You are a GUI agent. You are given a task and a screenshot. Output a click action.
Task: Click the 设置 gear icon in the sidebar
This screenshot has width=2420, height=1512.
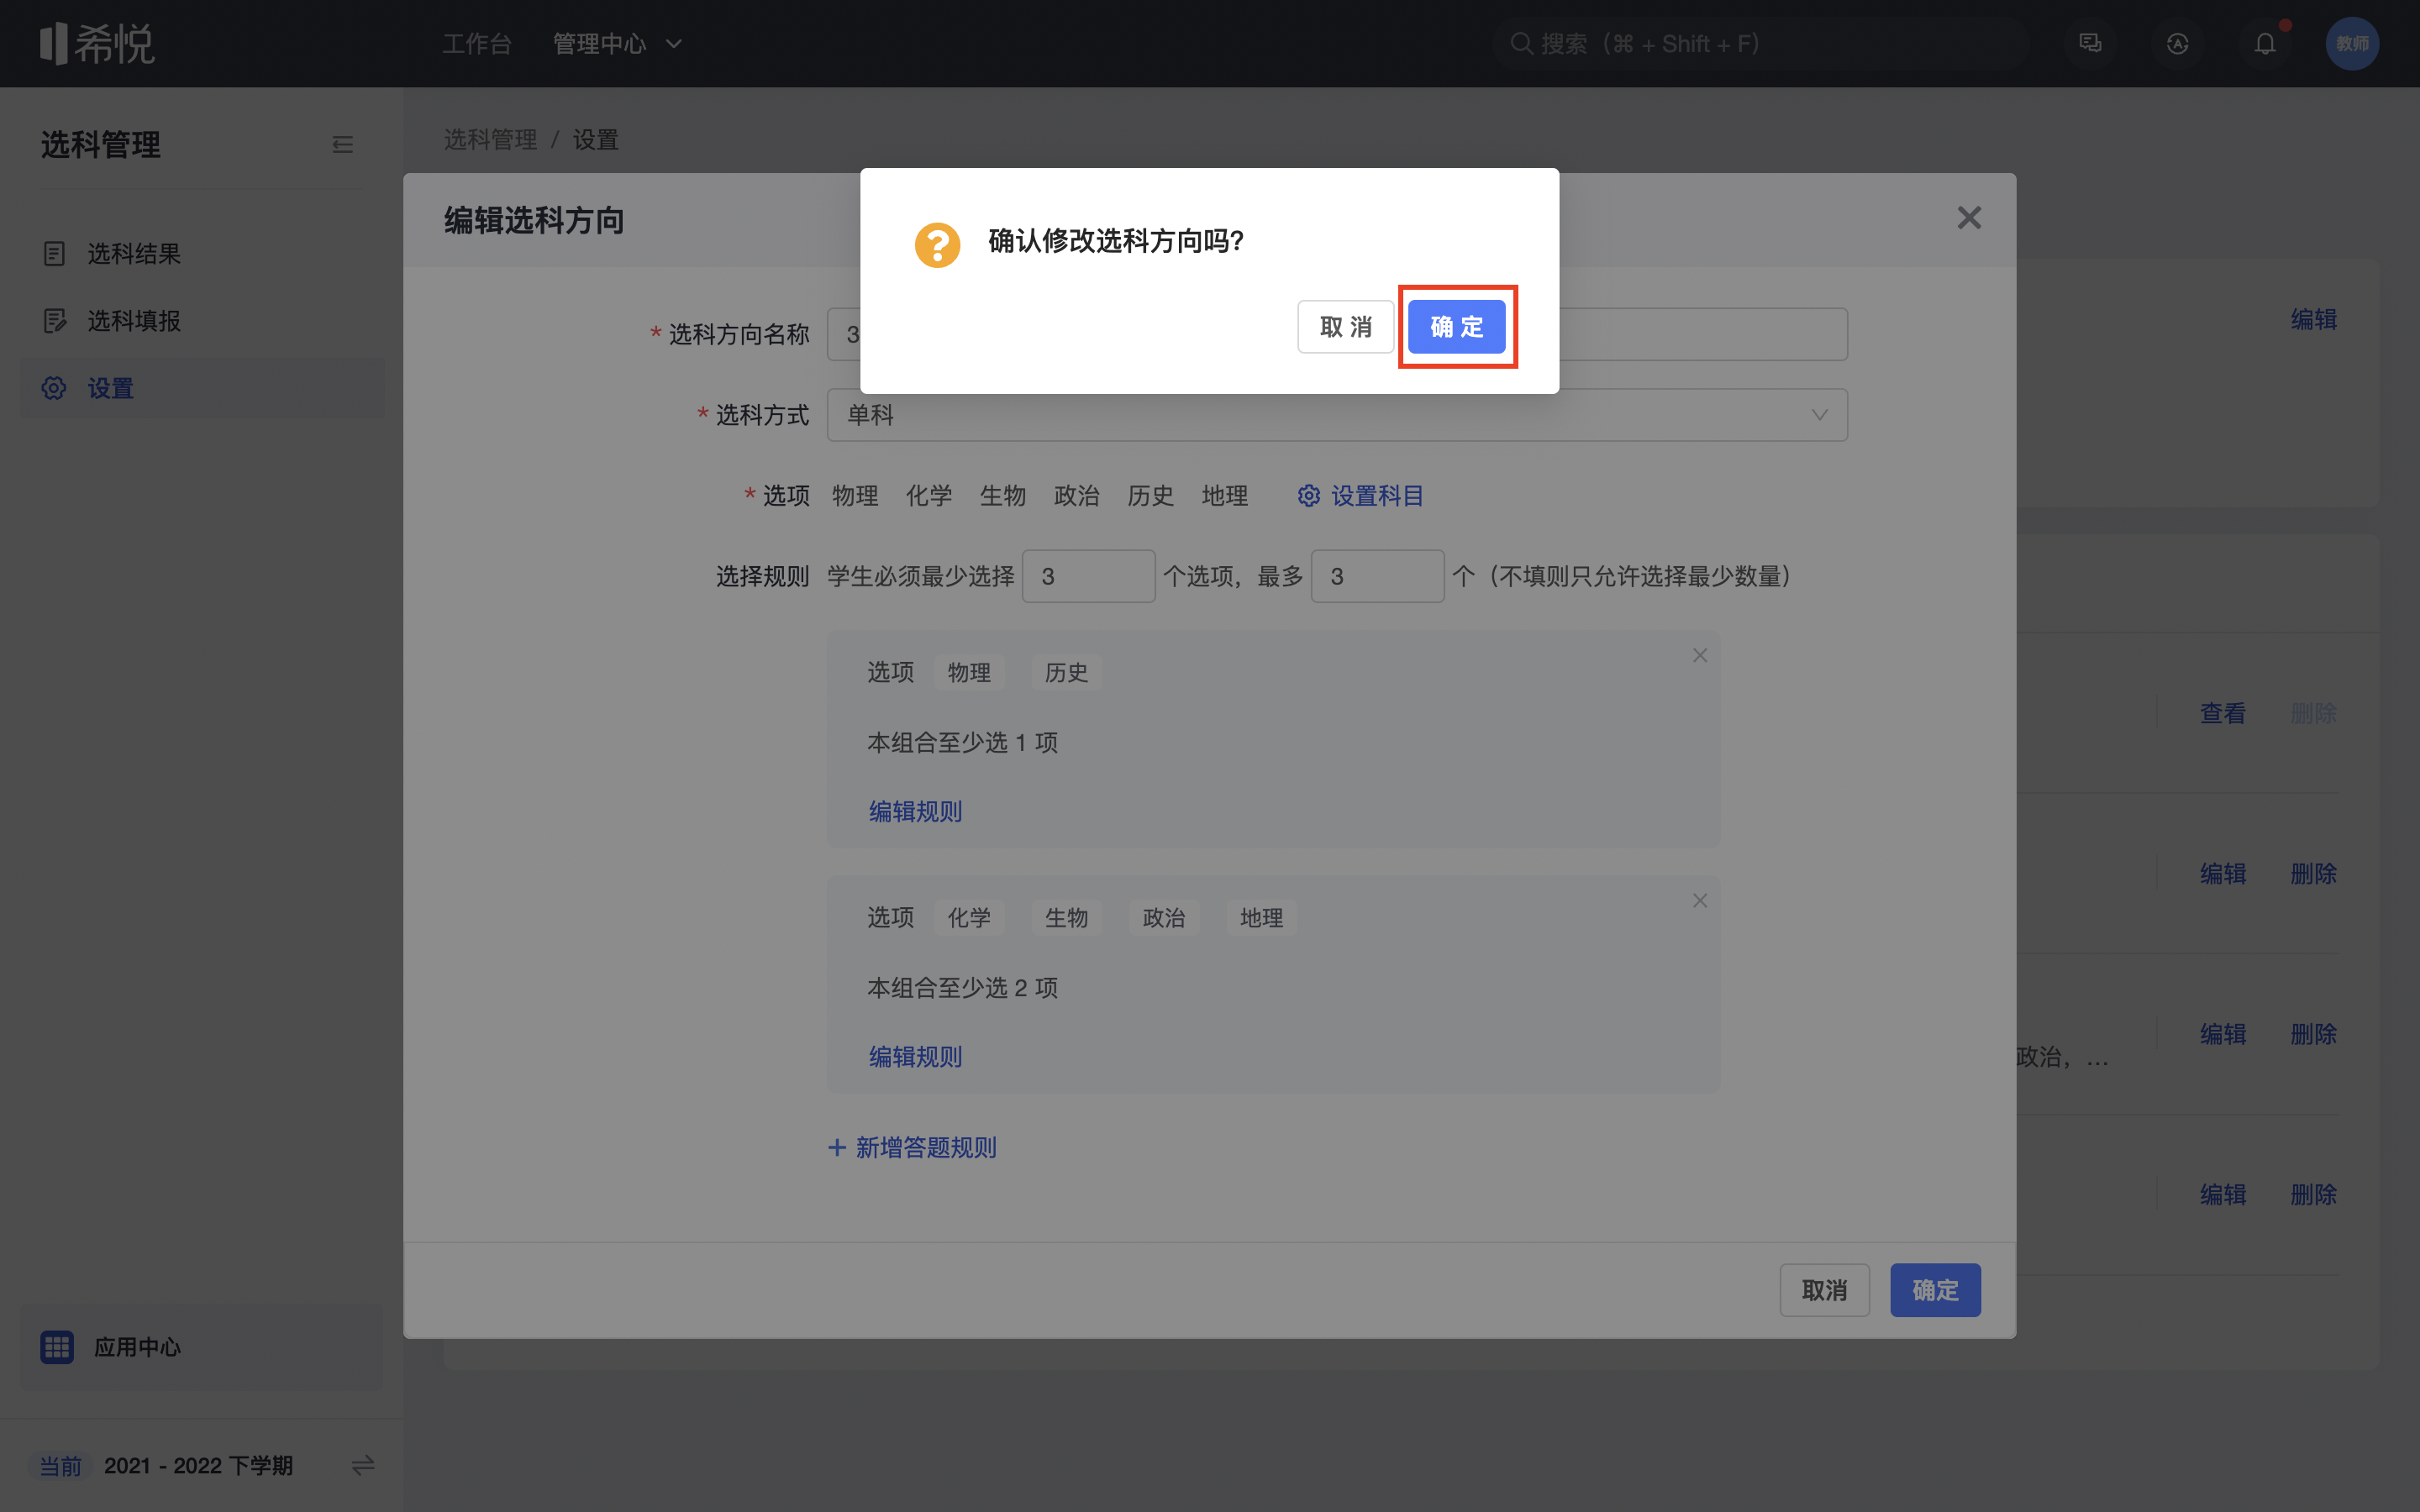tap(54, 388)
